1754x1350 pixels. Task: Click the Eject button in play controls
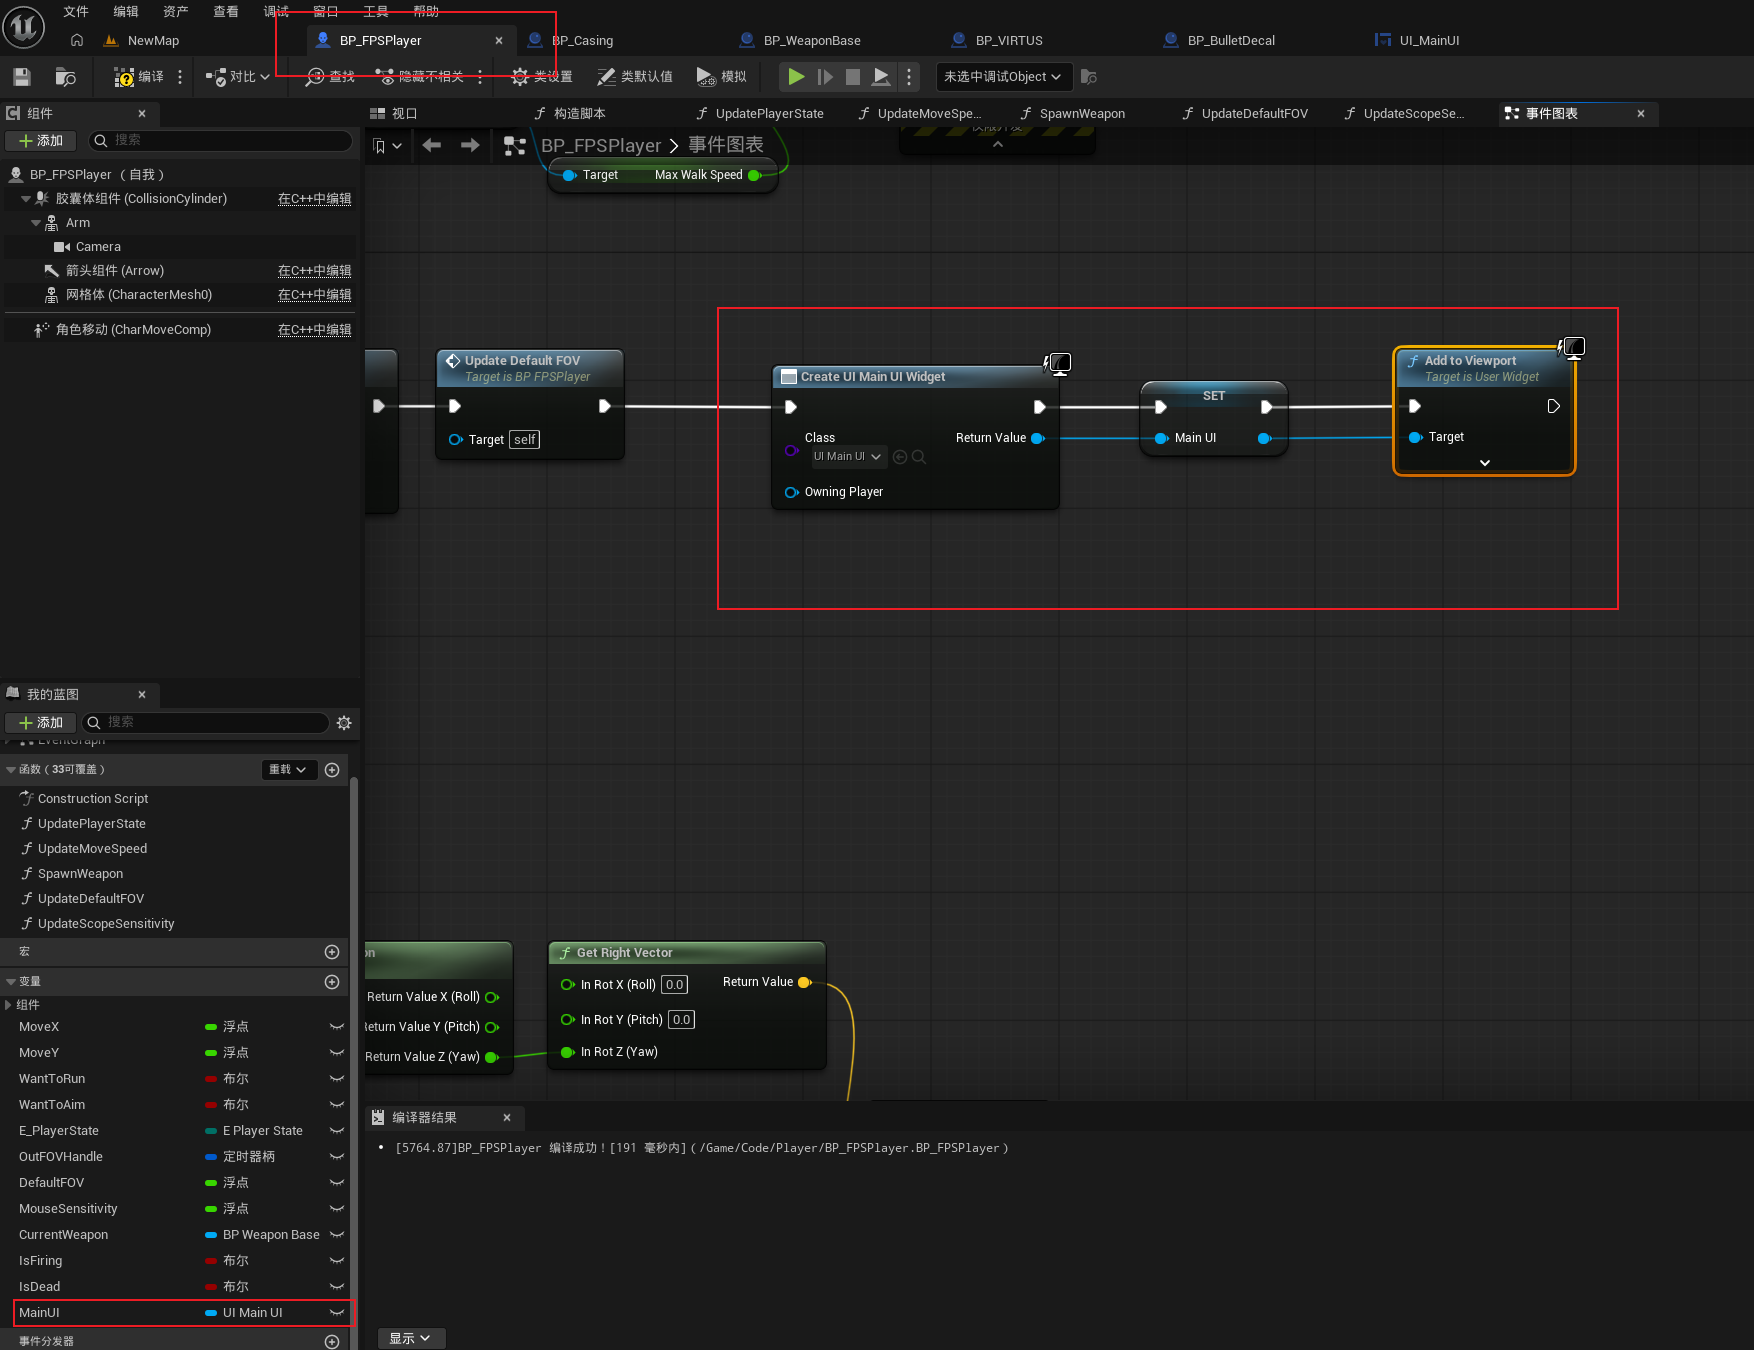click(881, 76)
